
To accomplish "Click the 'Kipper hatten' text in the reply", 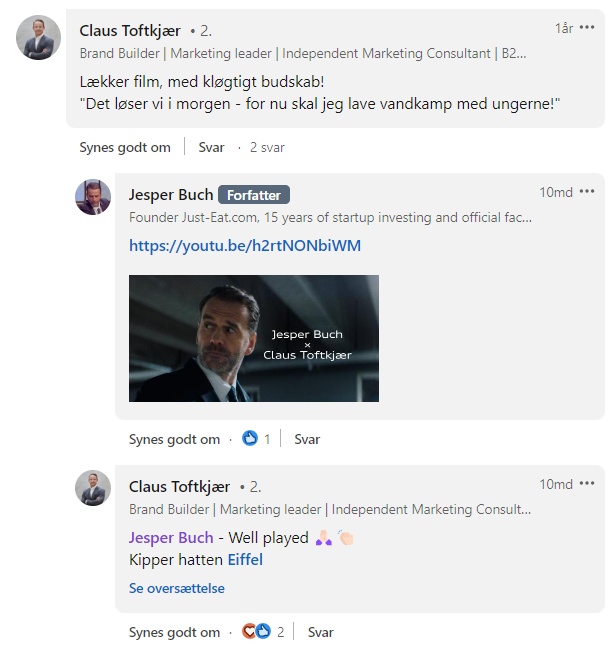I will (176, 560).
